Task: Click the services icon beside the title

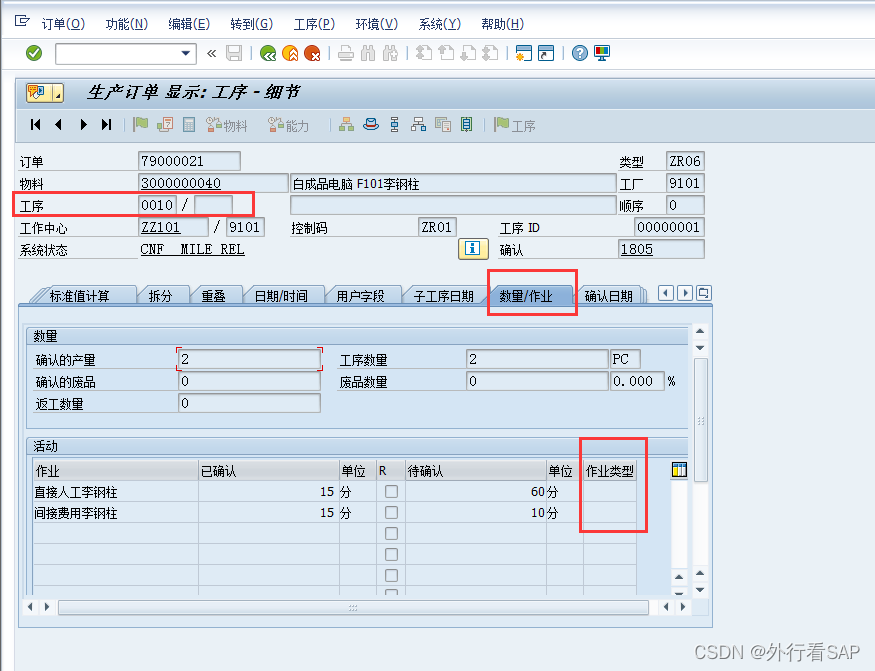Action: pos(45,93)
